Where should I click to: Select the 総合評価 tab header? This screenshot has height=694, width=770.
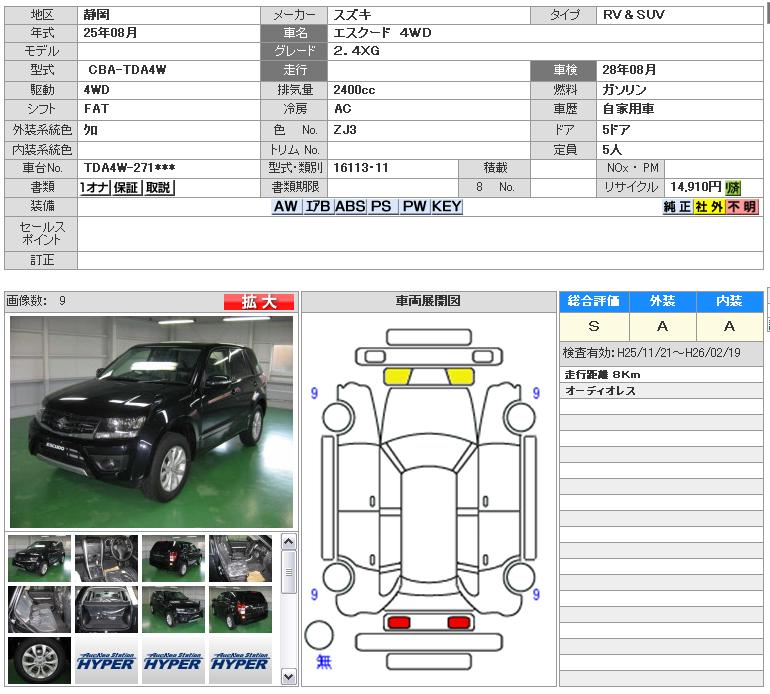(593, 301)
